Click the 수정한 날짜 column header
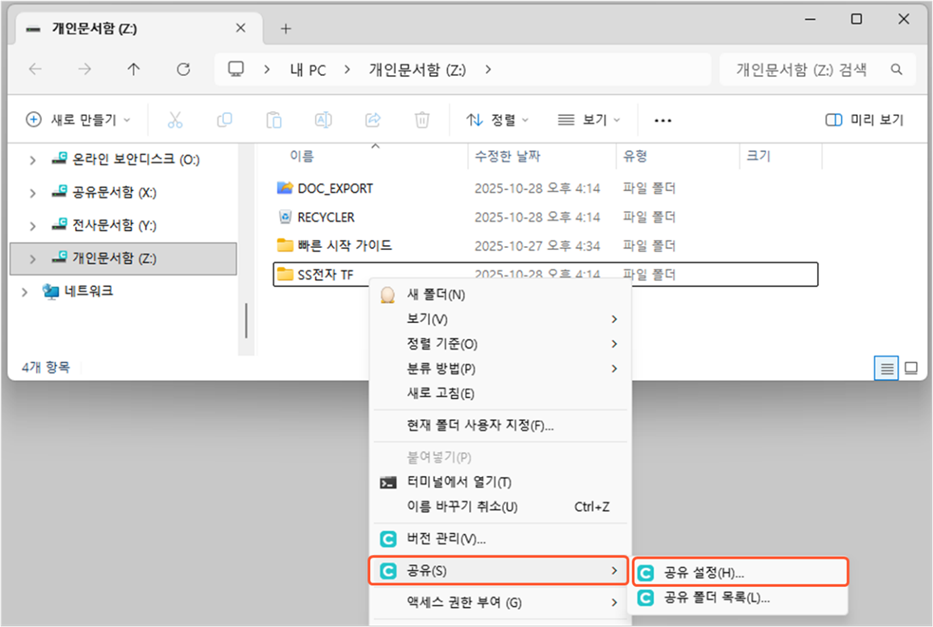 [507, 156]
